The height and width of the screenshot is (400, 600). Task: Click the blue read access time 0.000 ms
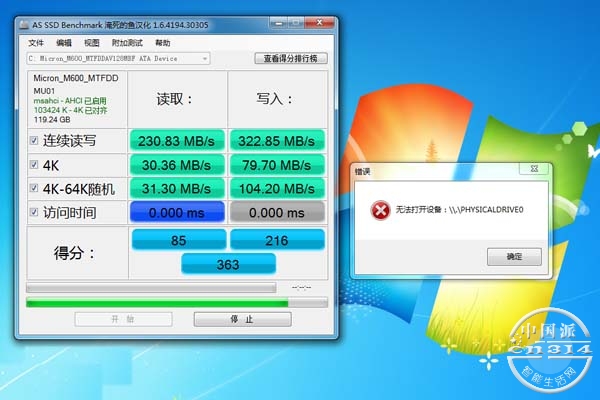tap(177, 212)
